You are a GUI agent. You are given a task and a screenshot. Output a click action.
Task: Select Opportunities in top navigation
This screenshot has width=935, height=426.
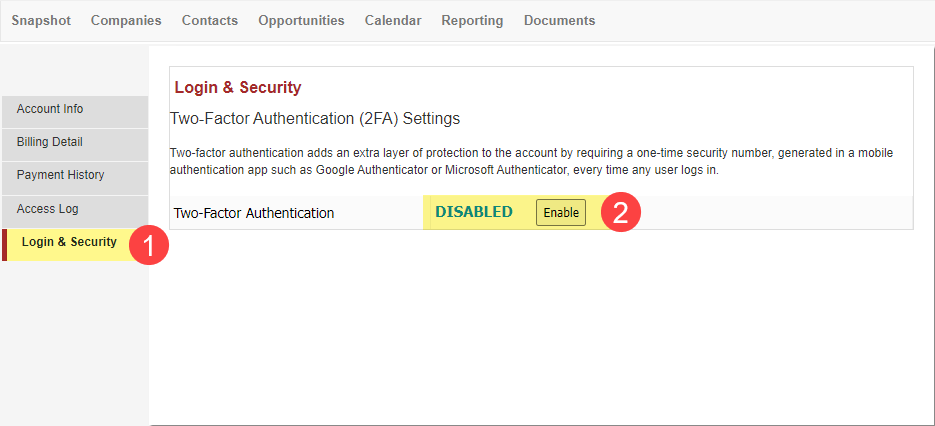coord(301,20)
